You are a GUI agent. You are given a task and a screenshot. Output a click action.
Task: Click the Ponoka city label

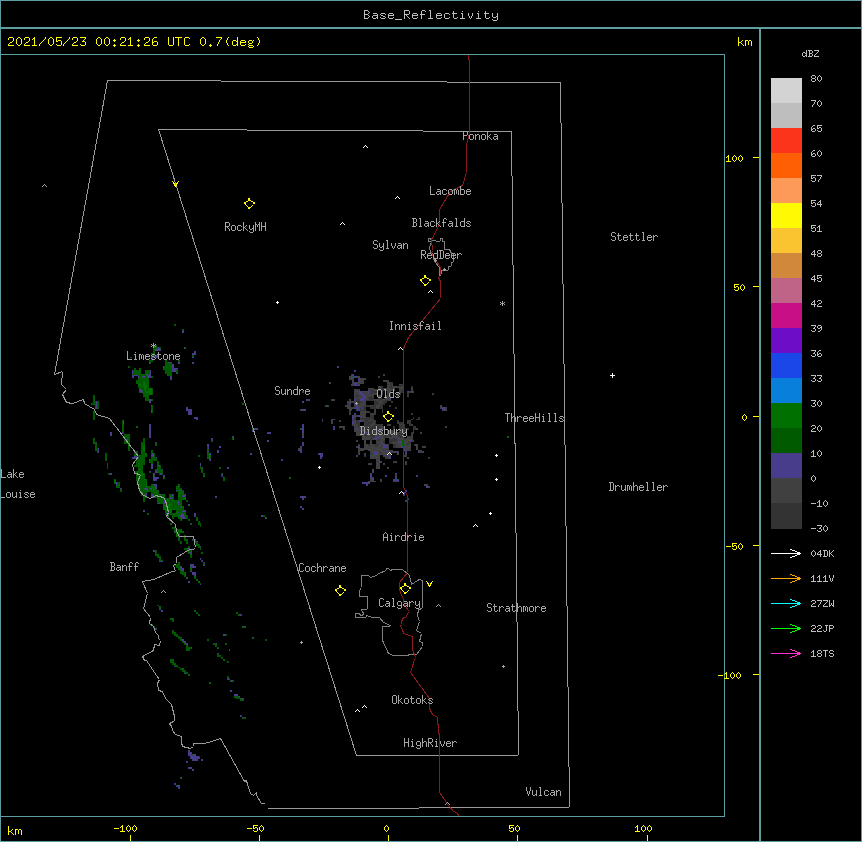tap(480, 136)
